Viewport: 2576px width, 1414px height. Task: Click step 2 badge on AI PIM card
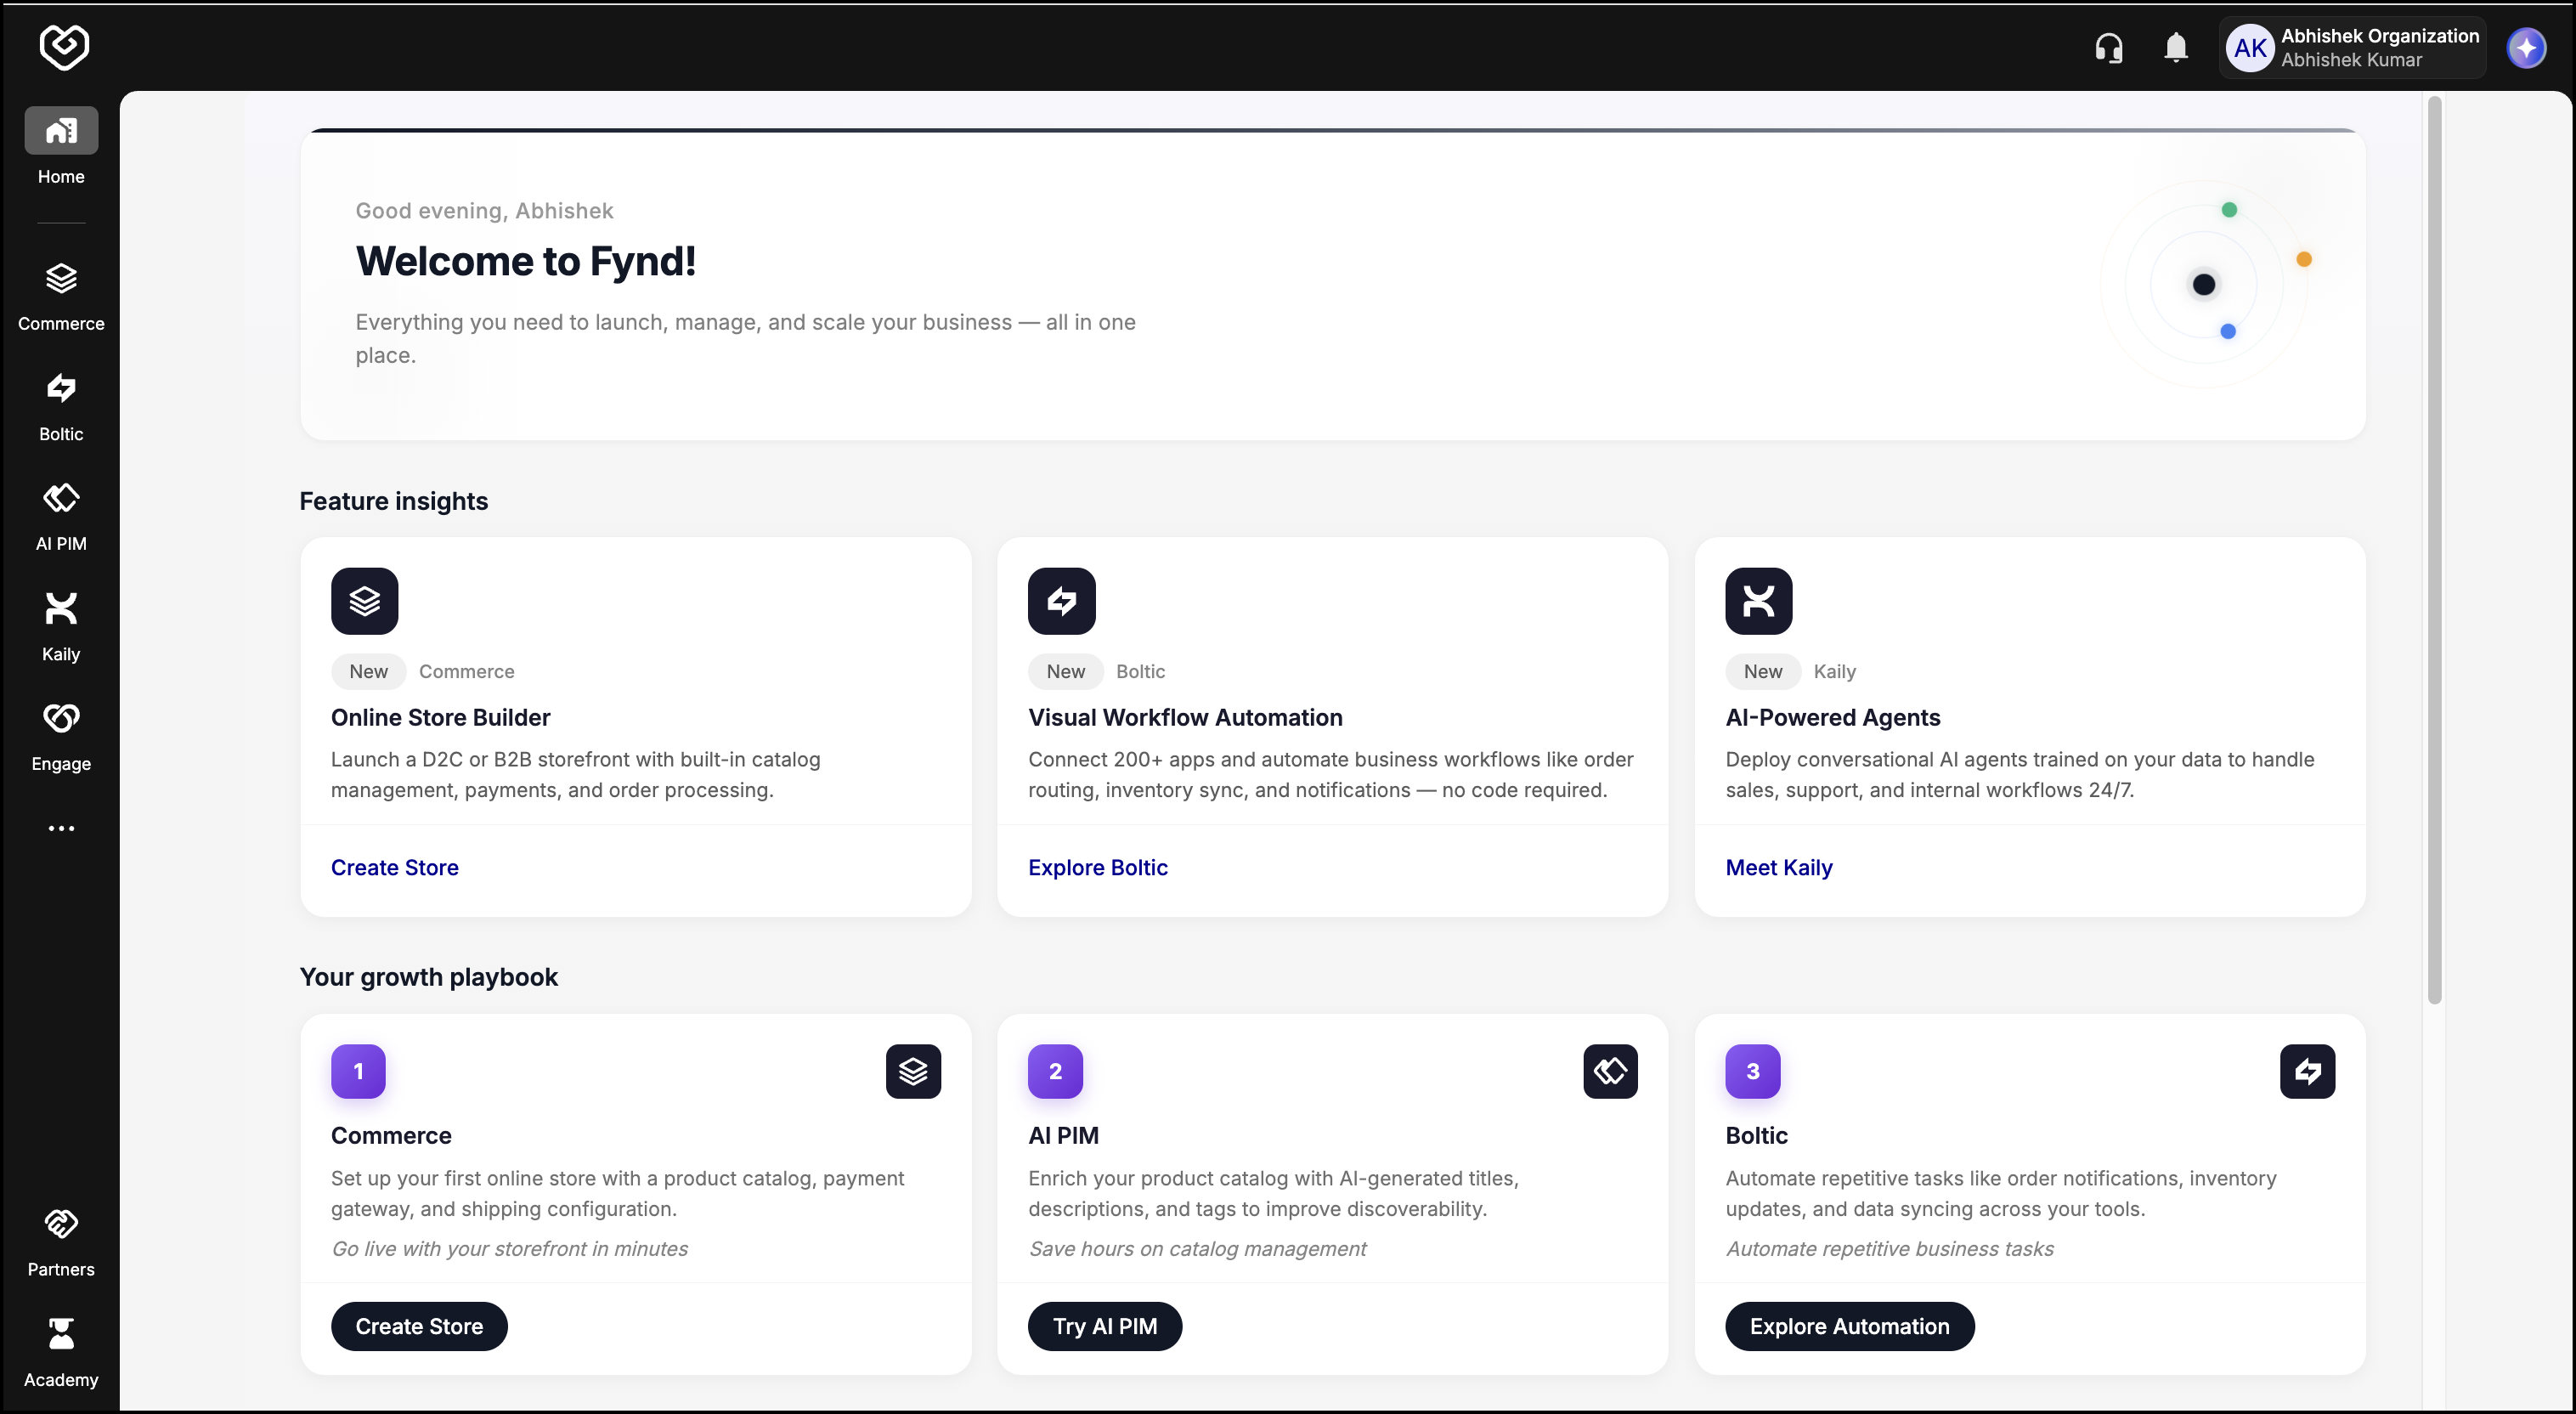(x=1055, y=1071)
